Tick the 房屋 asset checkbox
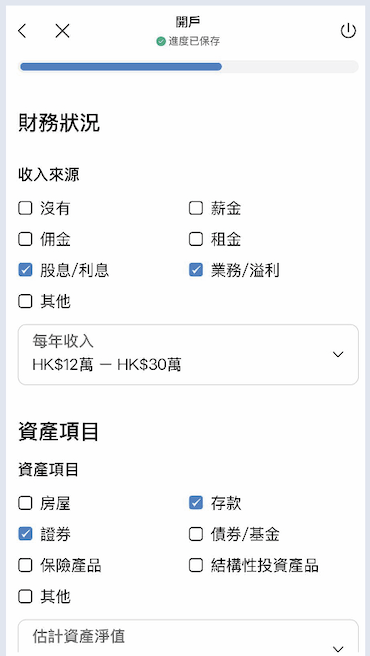The image size is (370, 656). (25, 503)
